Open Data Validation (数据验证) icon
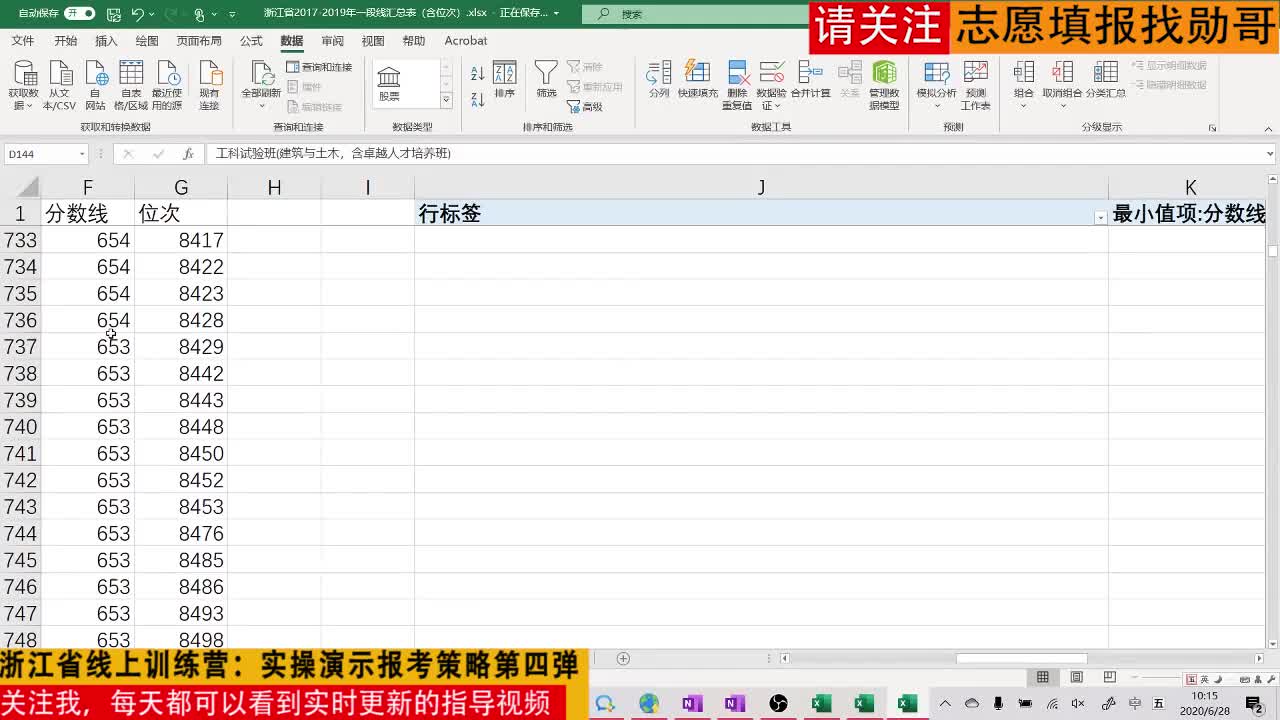 pos(771,73)
